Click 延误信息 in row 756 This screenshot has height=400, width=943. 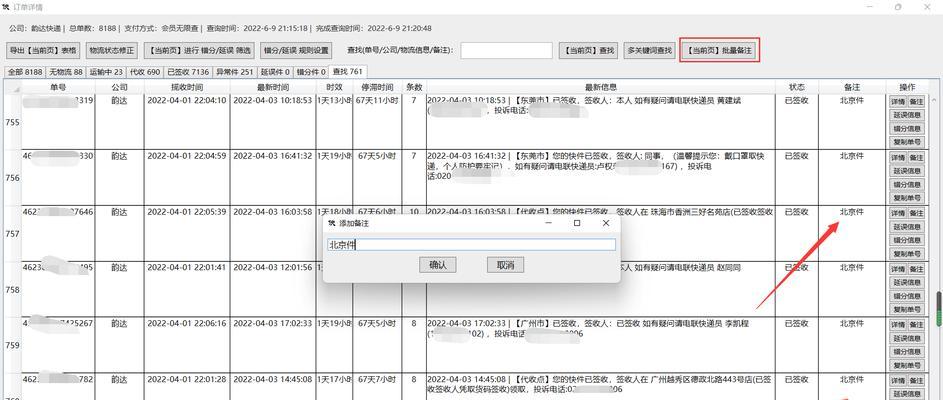(x=907, y=171)
